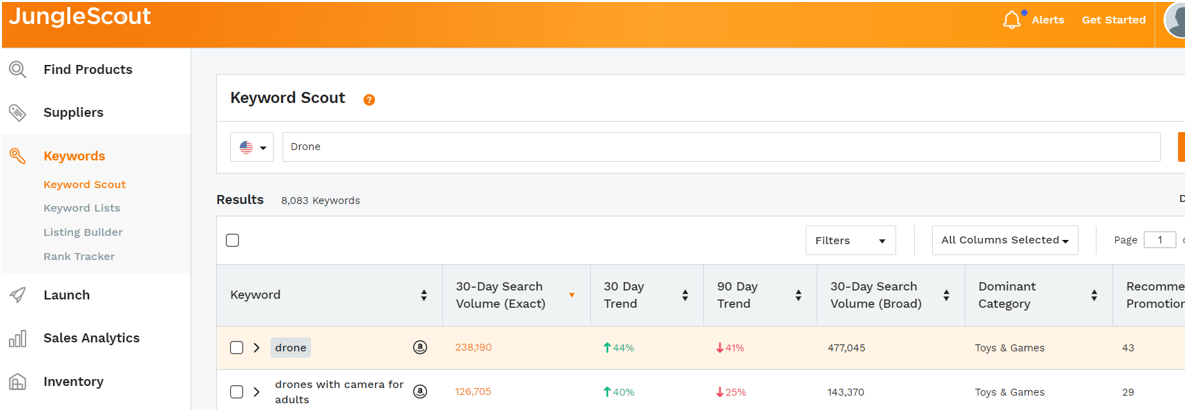This screenshot has height=410, width=1186.
Task: Sort by 30-Day Search Volume (Broad) arrows
Action: (x=946, y=296)
